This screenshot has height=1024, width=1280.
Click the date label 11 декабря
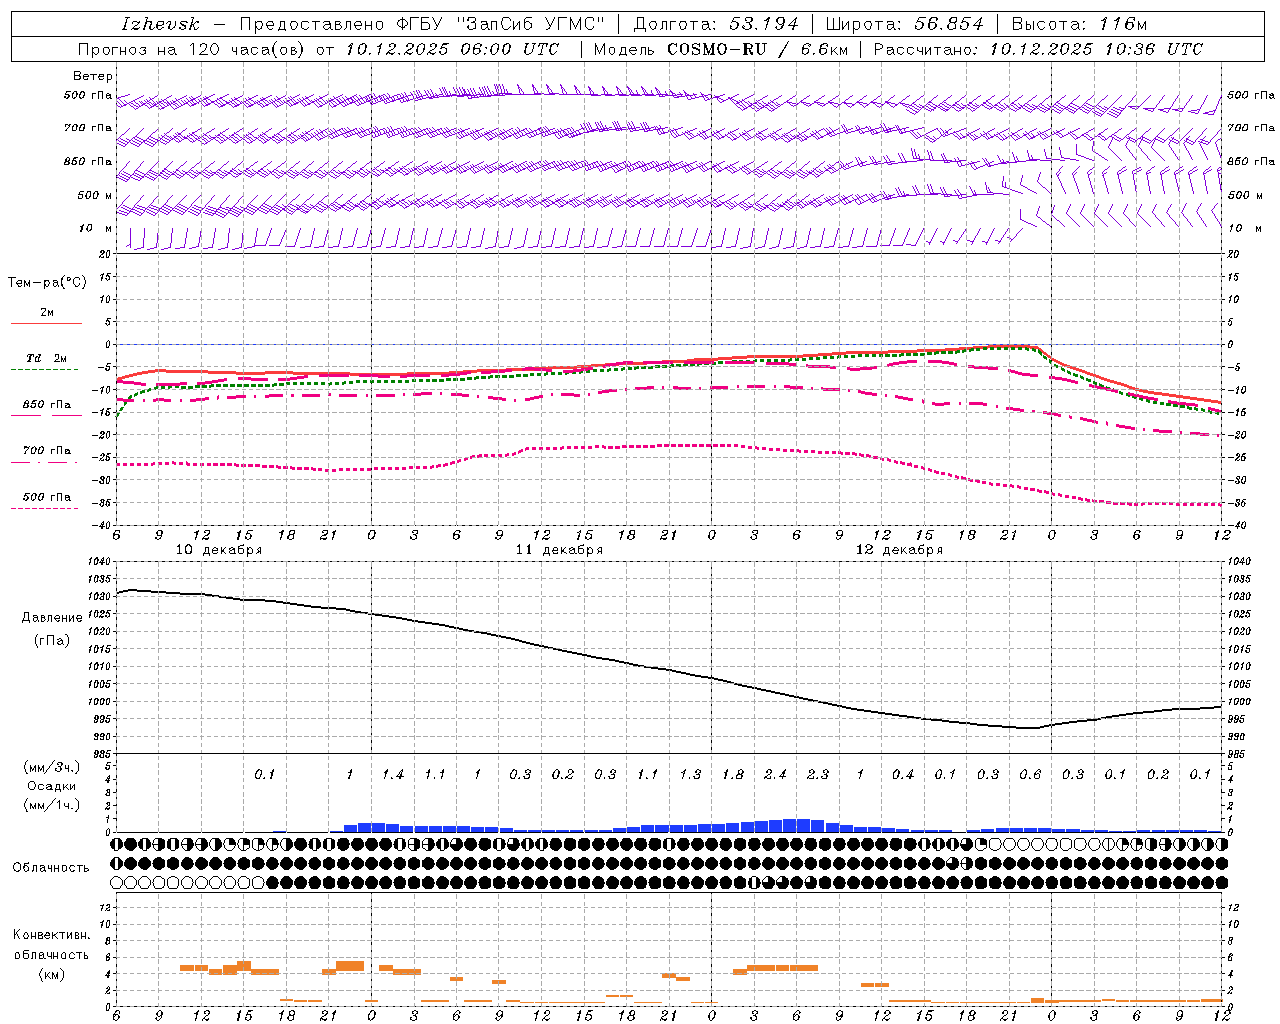(x=559, y=550)
